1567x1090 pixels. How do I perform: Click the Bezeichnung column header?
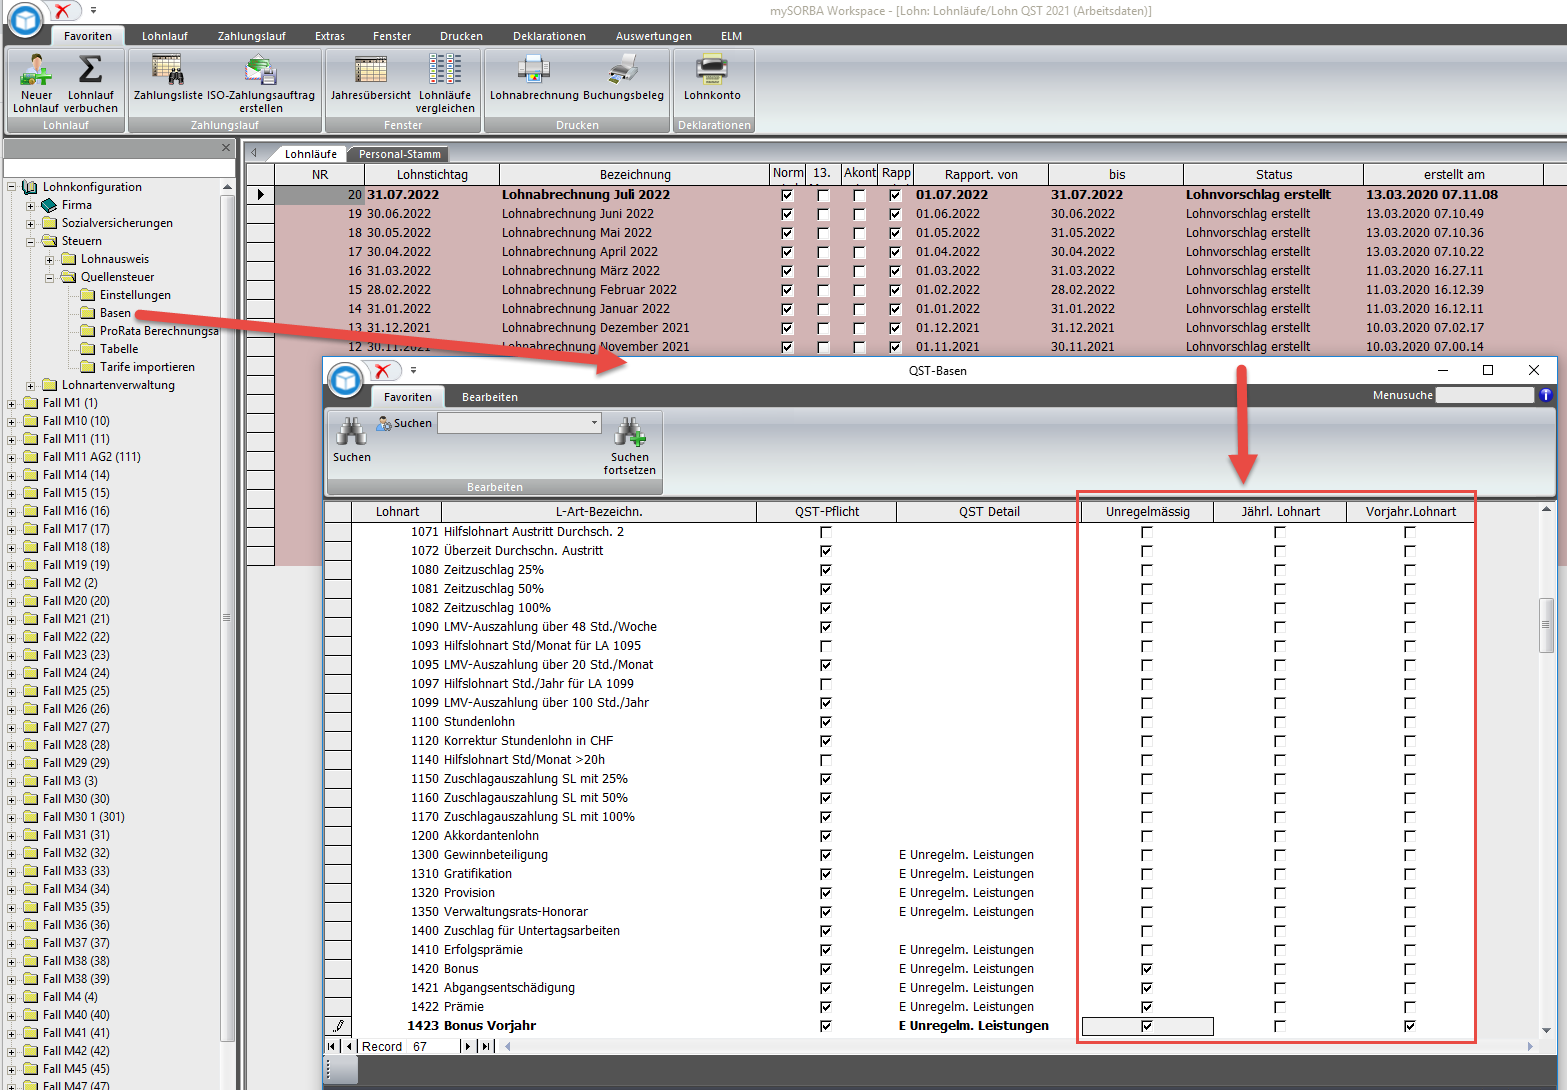point(635,174)
